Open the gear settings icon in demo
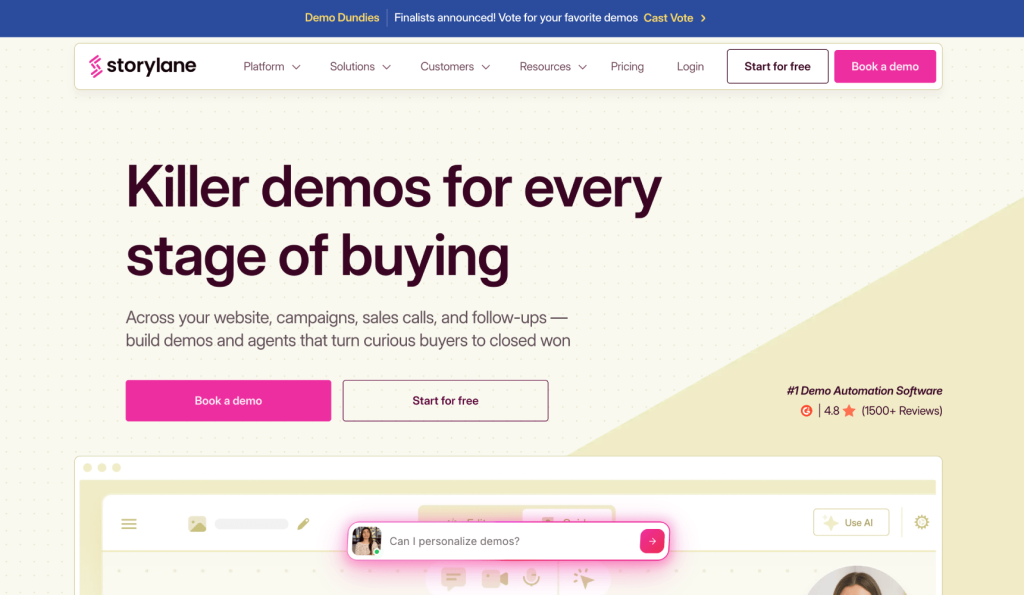This screenshot has height=595, width=1024. [921, 523]
